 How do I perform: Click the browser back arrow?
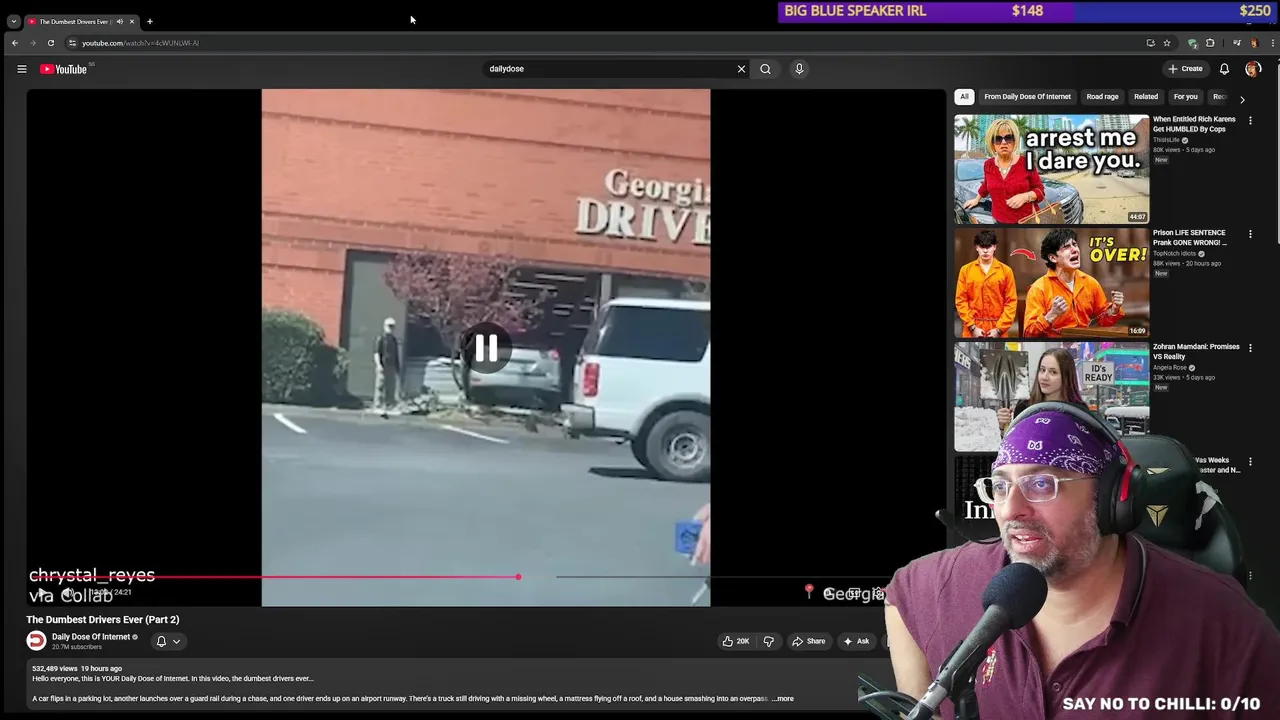15,43
